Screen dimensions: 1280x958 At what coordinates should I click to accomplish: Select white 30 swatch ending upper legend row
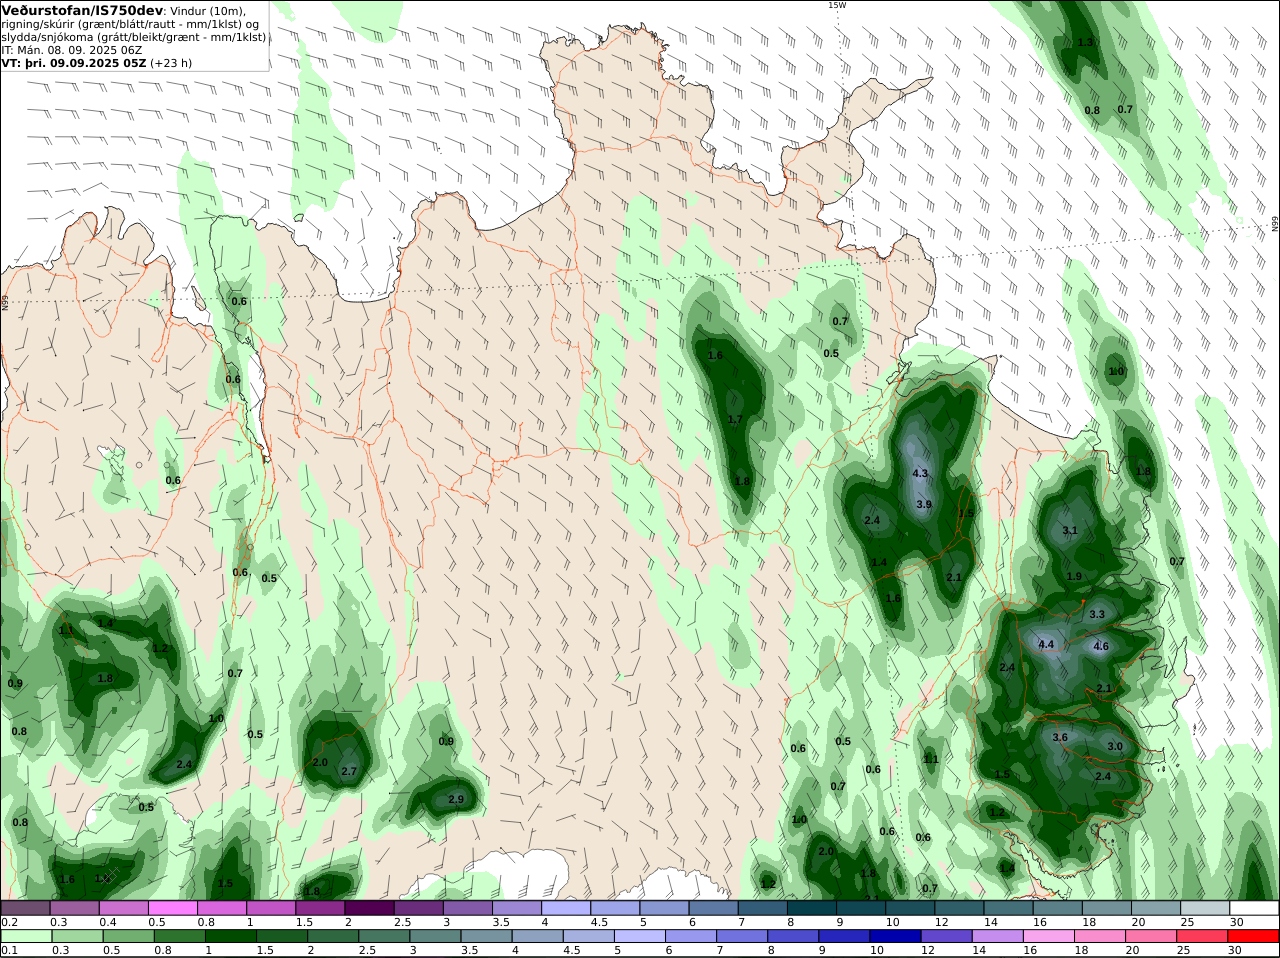click(1255, 908)
